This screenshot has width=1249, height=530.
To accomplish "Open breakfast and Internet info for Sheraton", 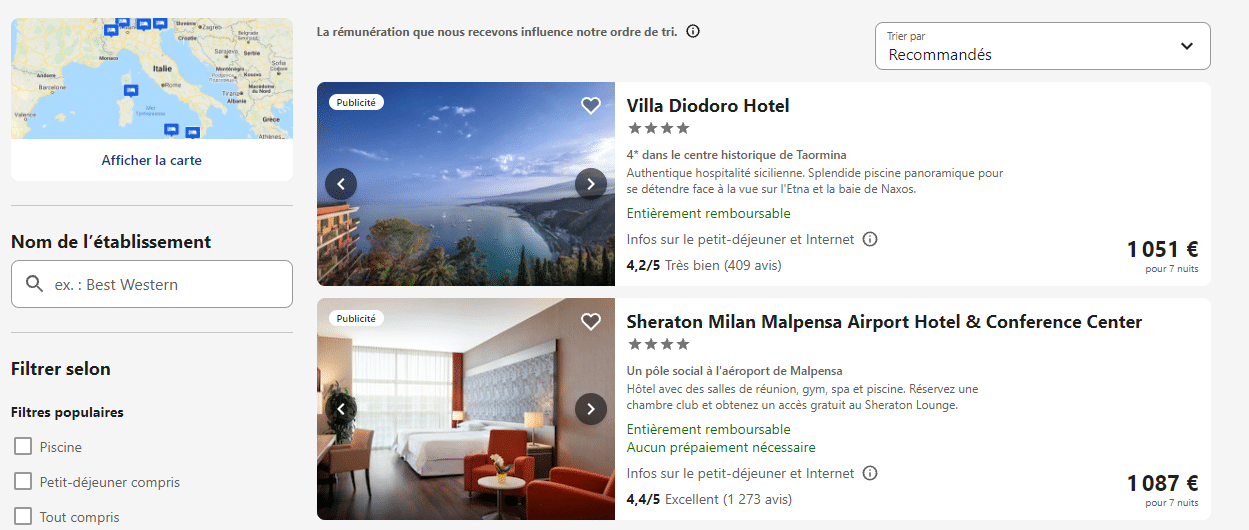I will point(870,473).
